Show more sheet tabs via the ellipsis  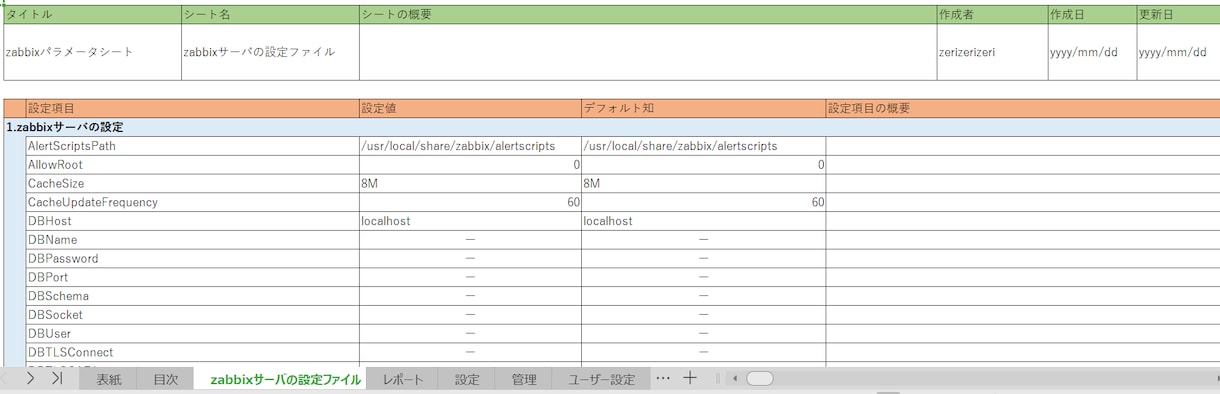662,378
